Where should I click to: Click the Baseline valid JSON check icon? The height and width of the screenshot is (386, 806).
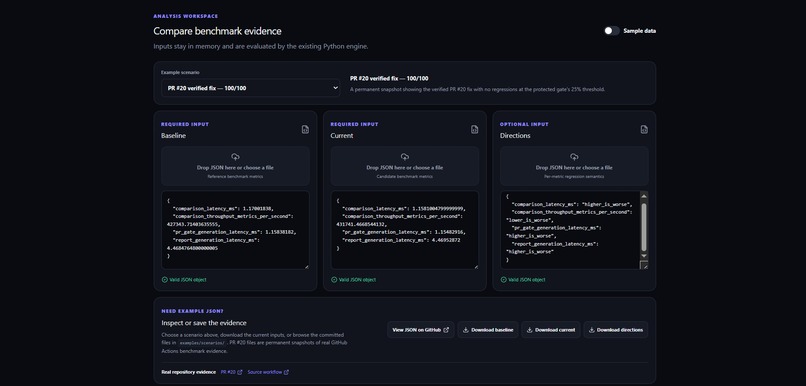pyautogui.click(x=164, y=280)
